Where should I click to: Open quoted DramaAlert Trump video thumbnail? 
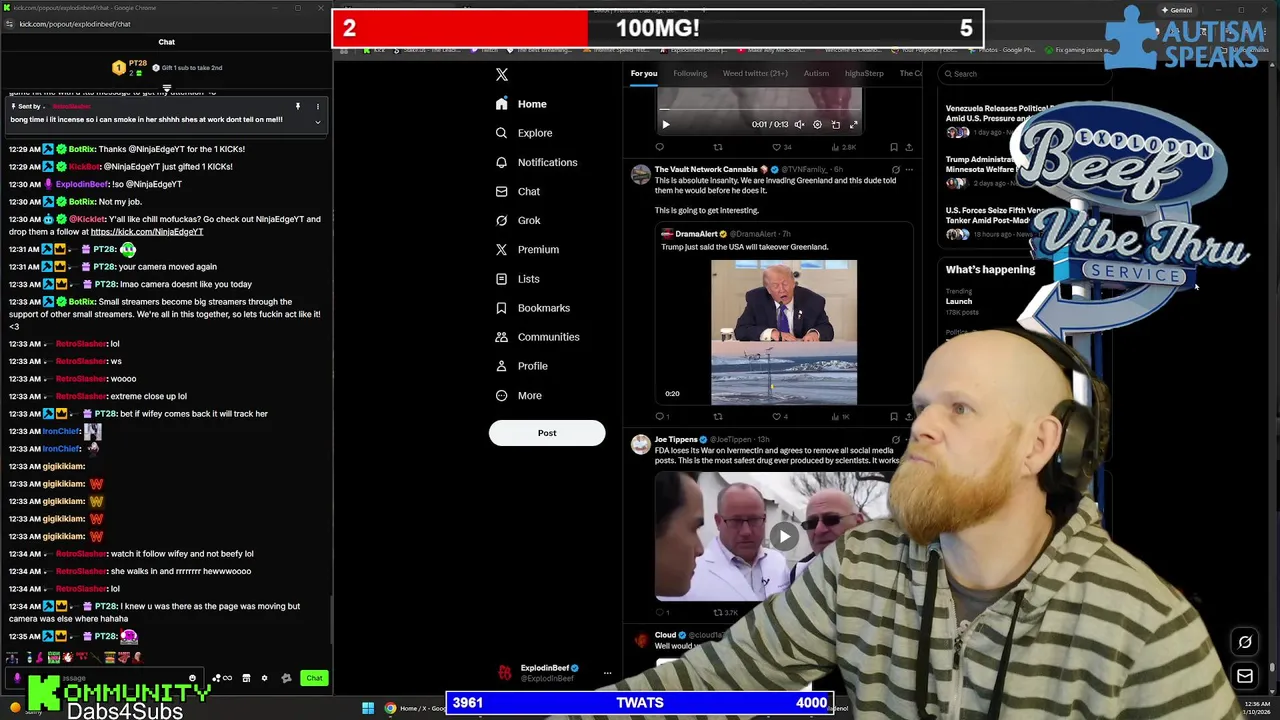click(784, 332)
